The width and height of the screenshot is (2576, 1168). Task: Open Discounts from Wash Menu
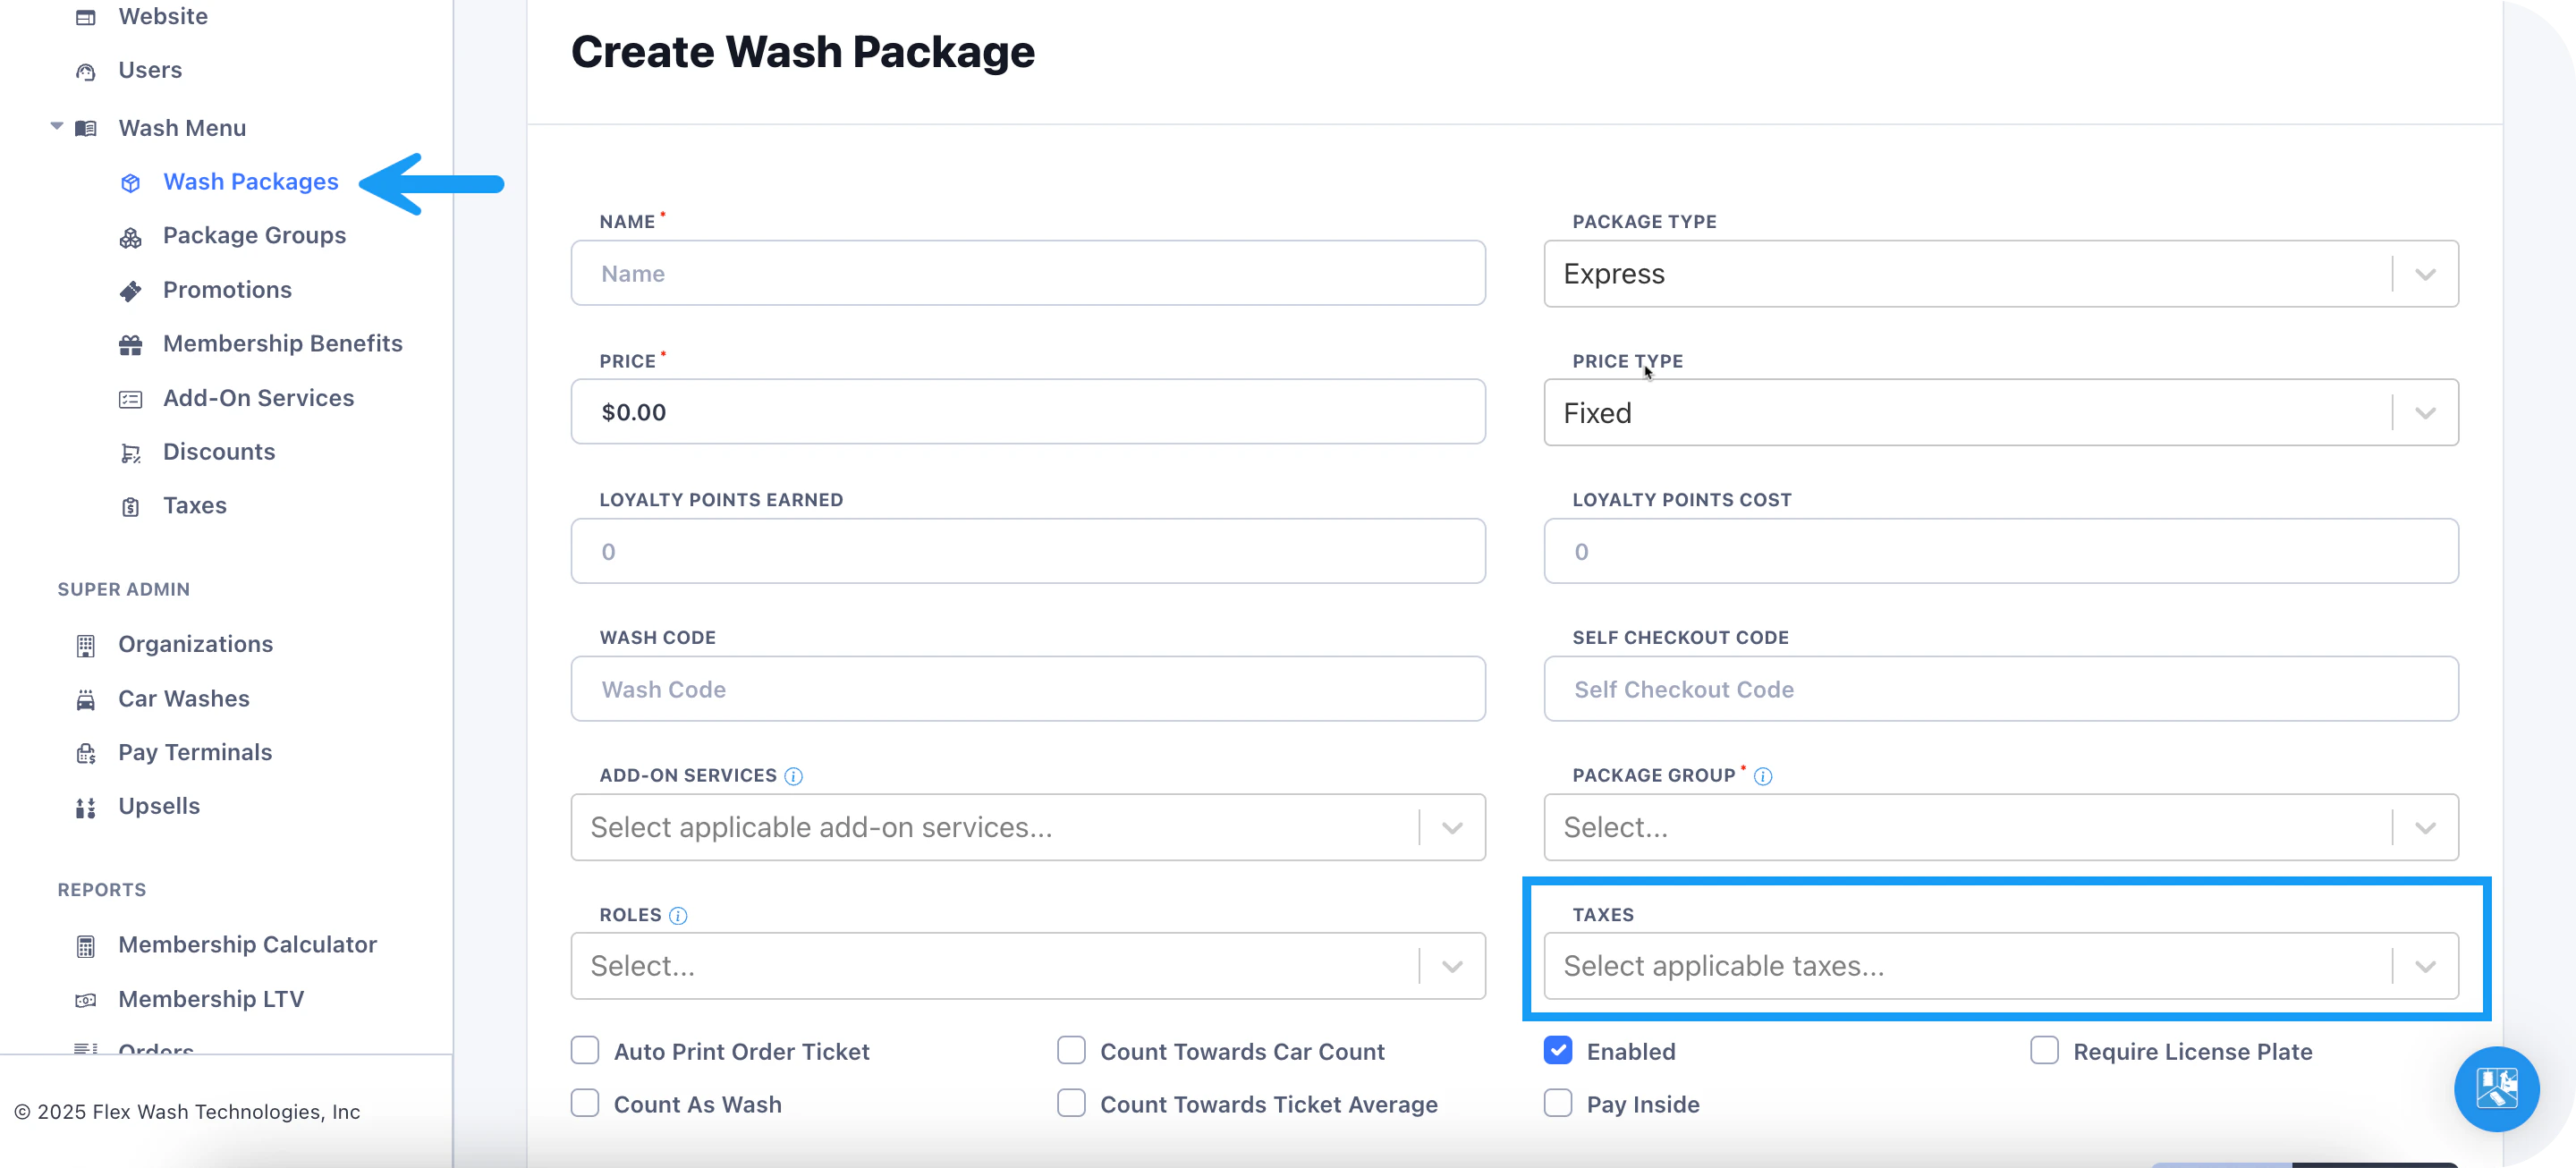(x=219, y=452)
